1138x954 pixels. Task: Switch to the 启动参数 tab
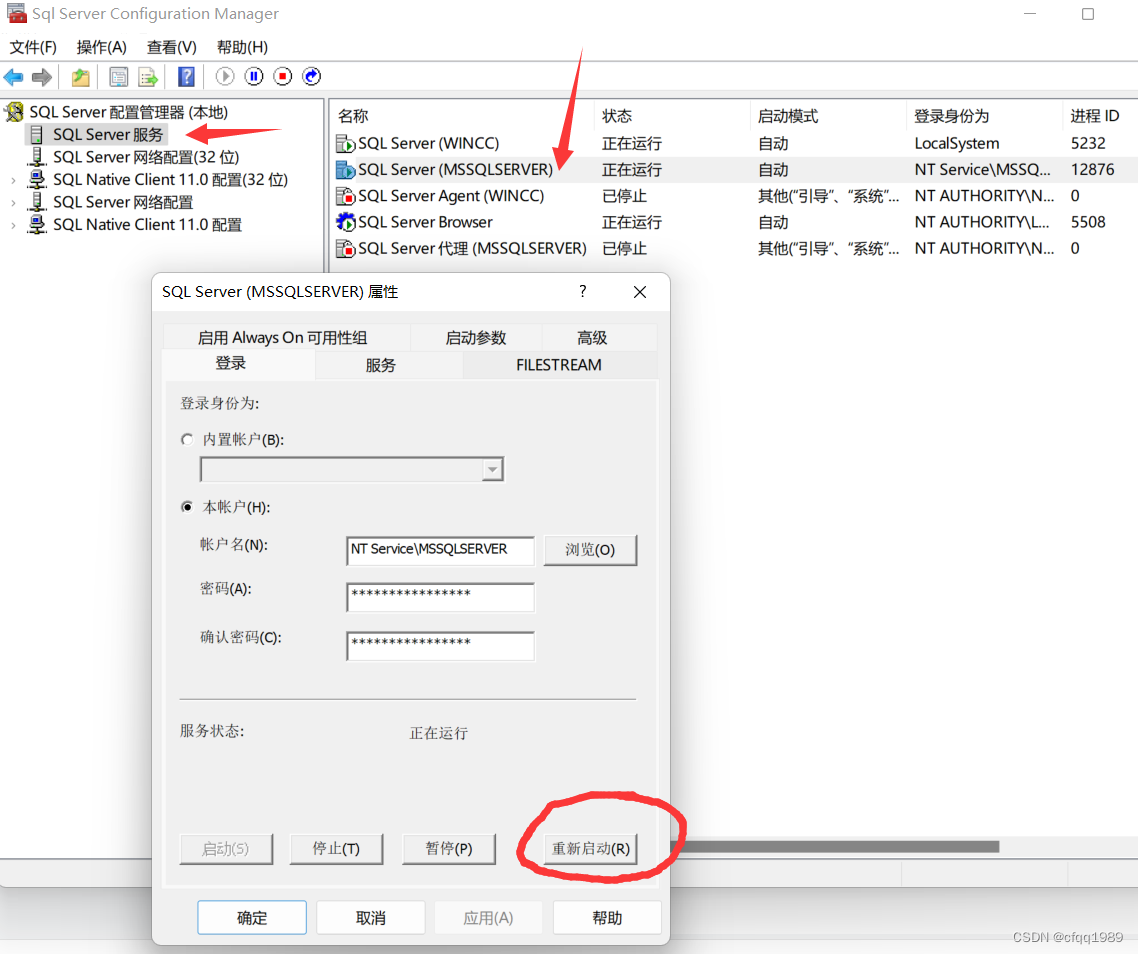click(x=476, y=338)
